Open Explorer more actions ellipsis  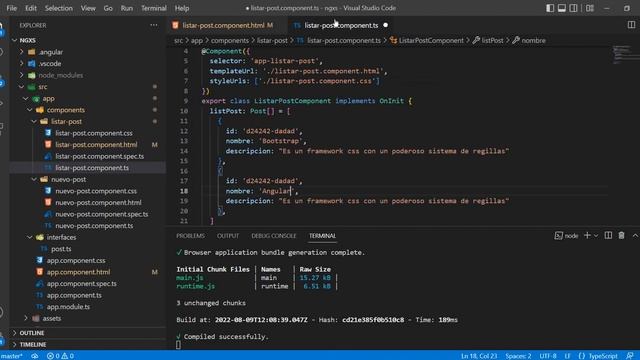coord(153,25)
